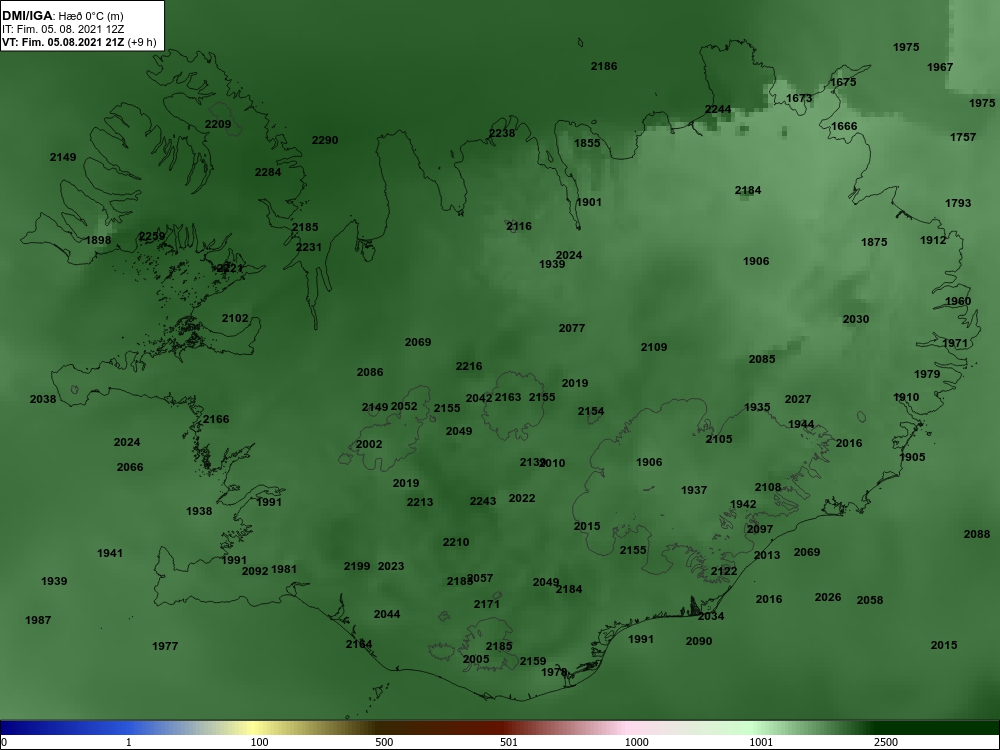Click the 2199 value label

click(357, 566)
